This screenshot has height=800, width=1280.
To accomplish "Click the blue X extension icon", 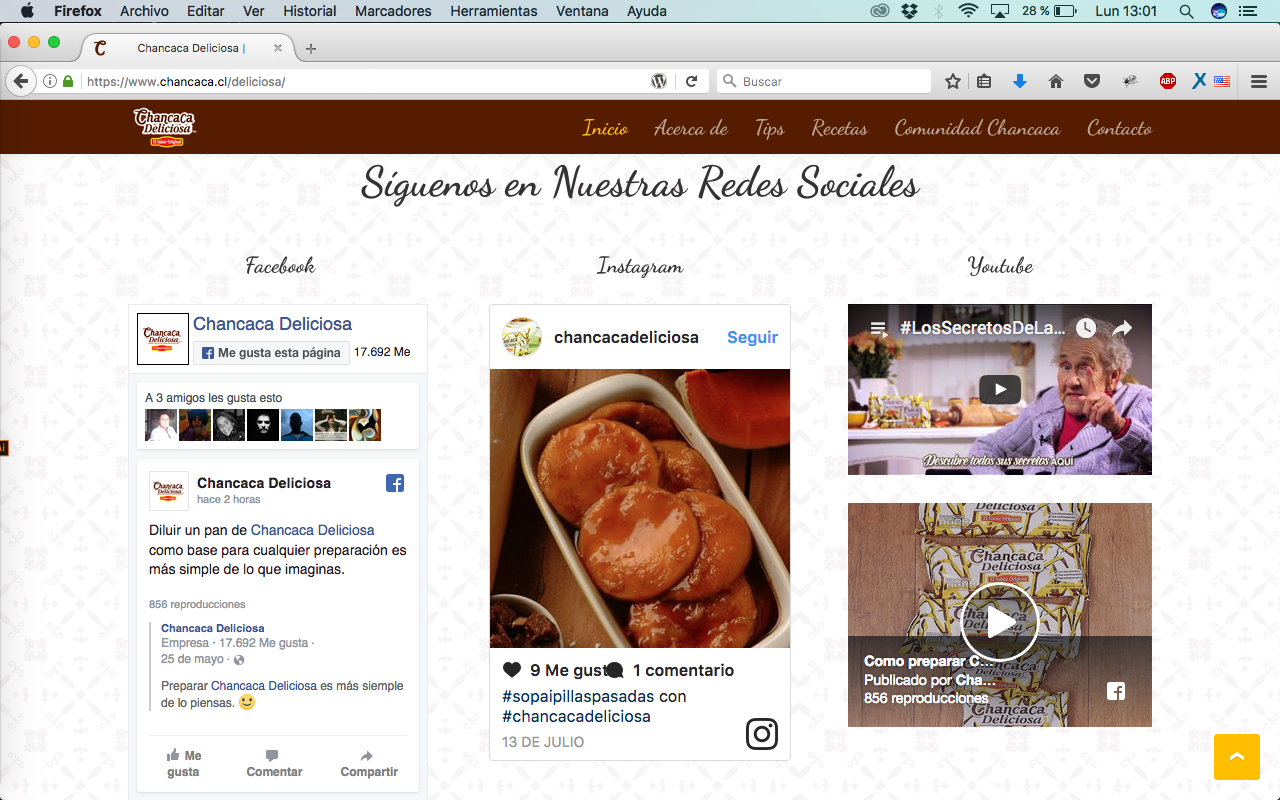I will point(1198,81).
